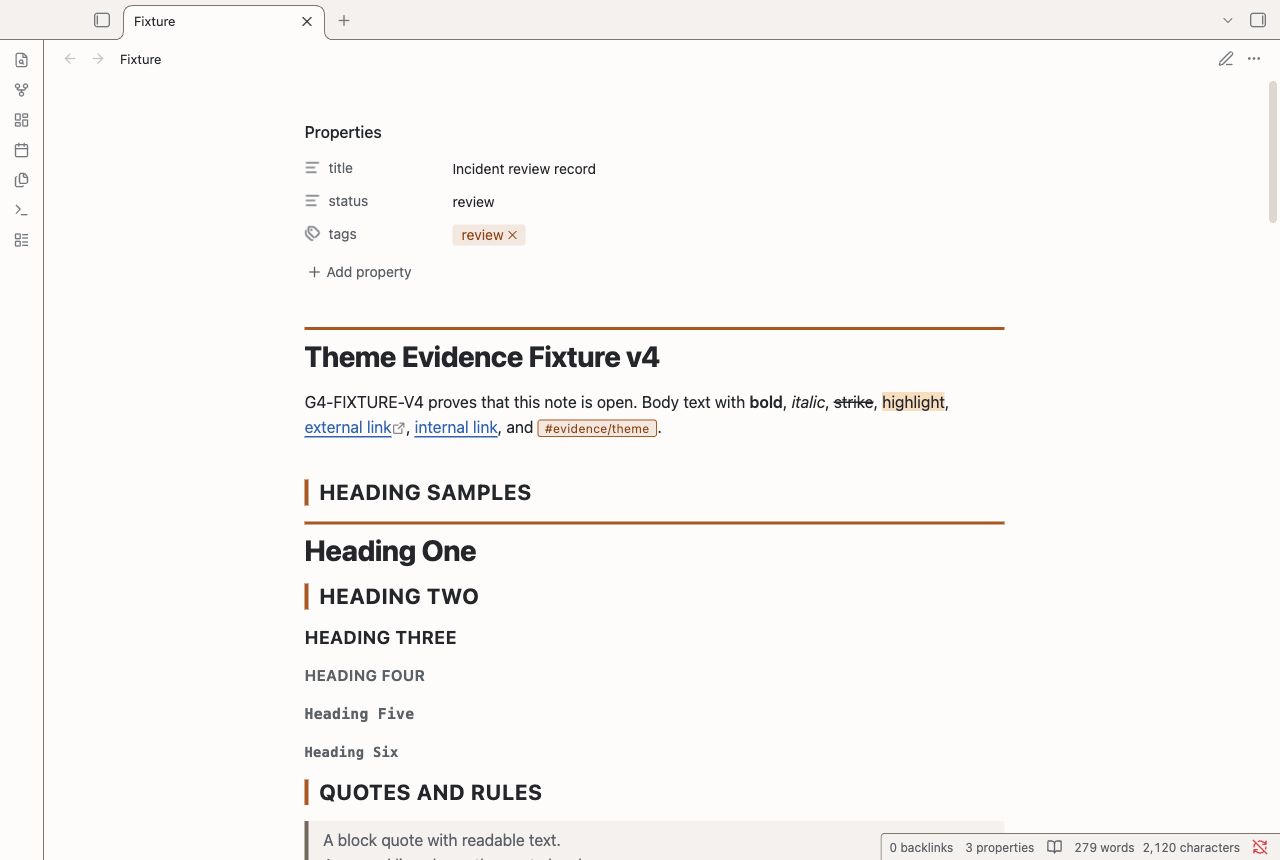Click '3 properties' in status bar
The width and height of the screenshot is (1280, 860).
point(1000,847)
